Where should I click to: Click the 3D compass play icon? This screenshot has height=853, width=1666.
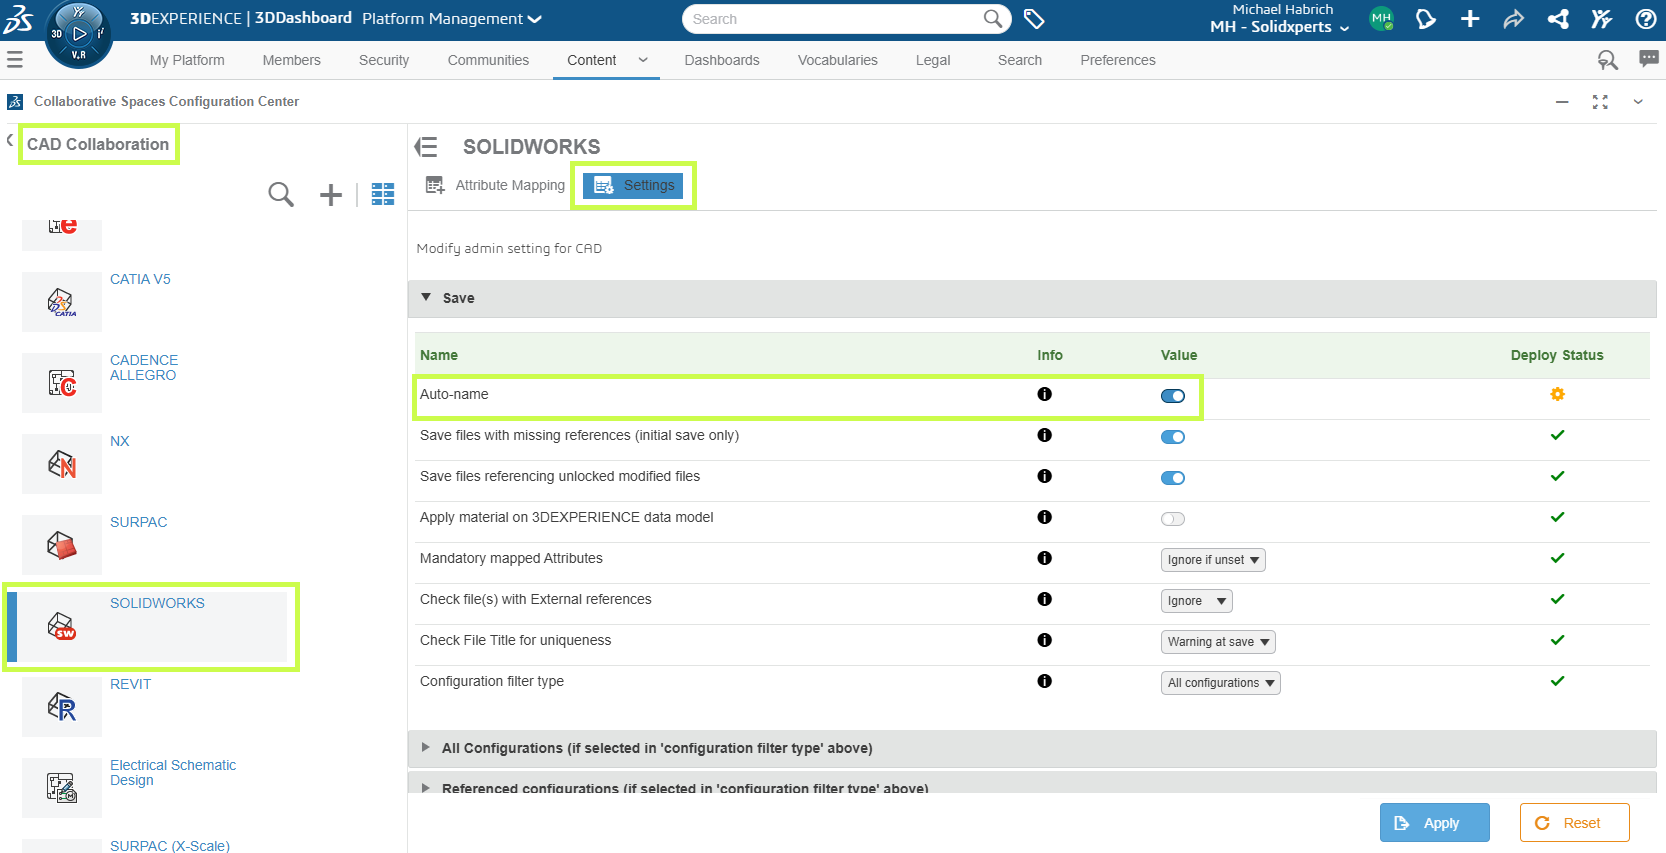point(79,33)
